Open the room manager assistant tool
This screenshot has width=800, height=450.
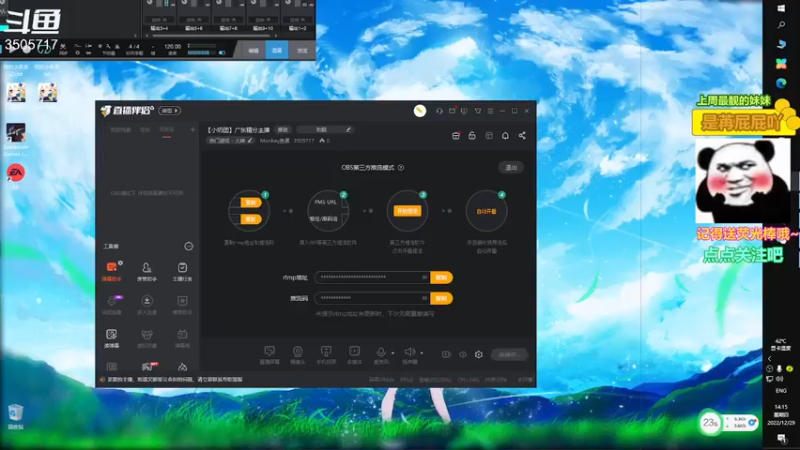[x=147, y=271]
